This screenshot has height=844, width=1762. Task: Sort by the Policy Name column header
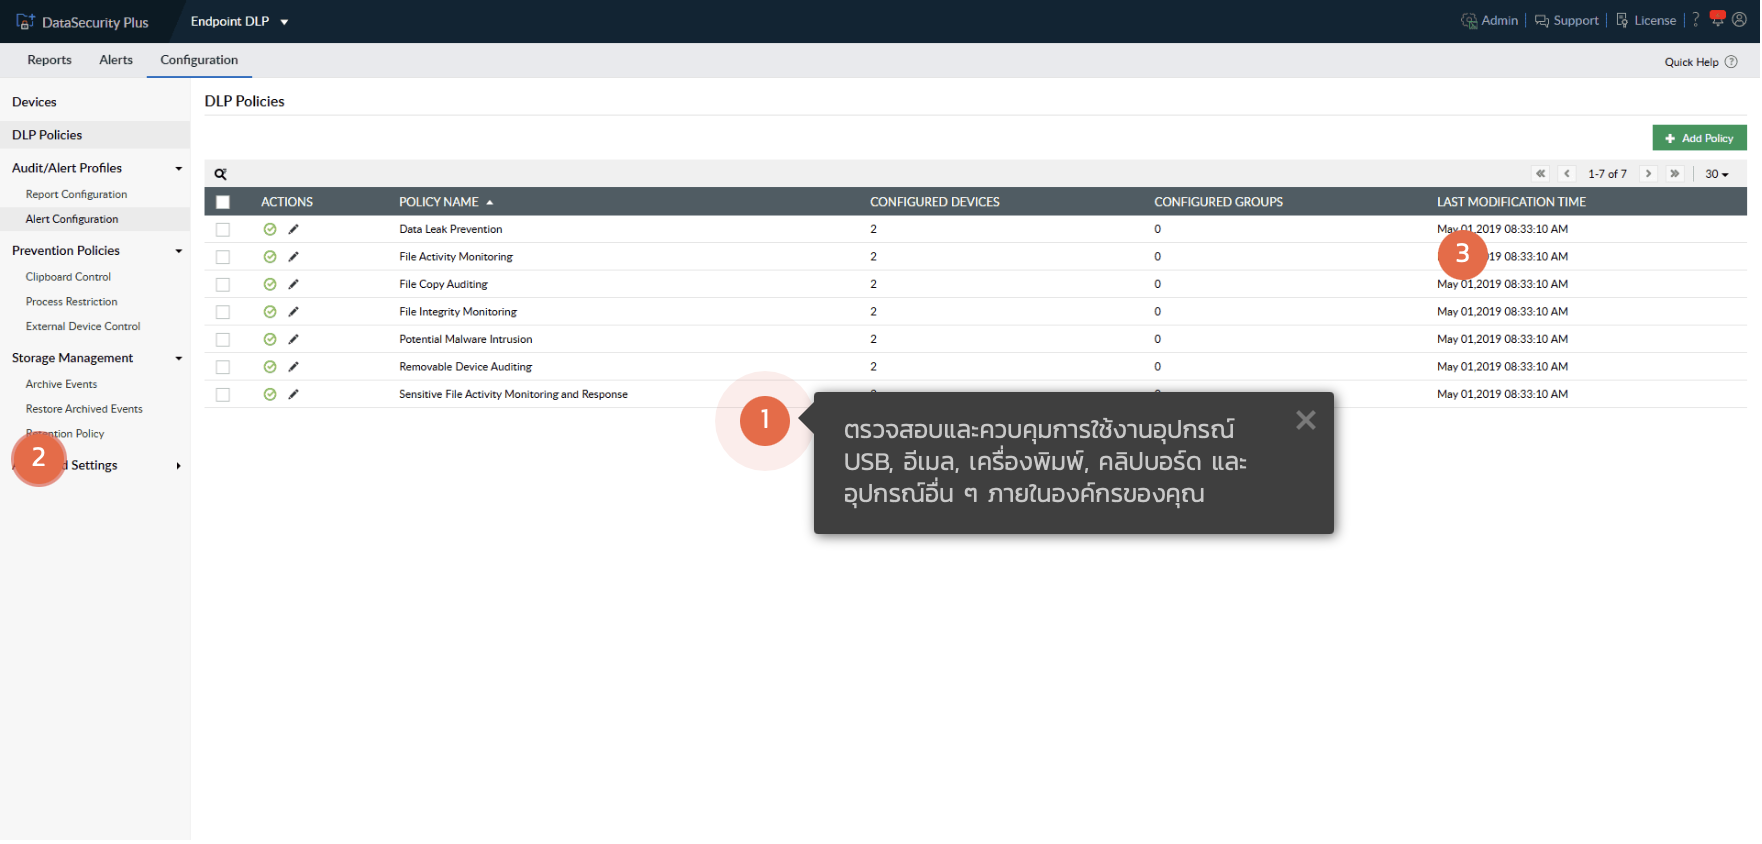[439, 202]
